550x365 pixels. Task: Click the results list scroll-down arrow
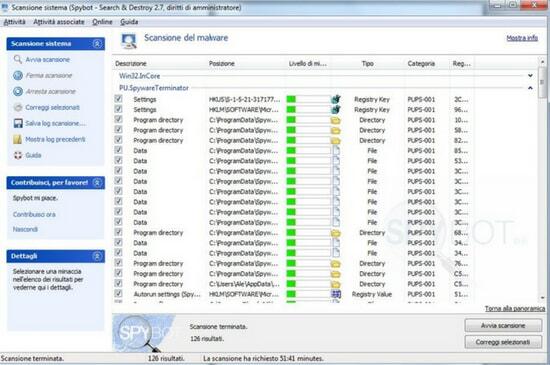(x=542, y=298)
